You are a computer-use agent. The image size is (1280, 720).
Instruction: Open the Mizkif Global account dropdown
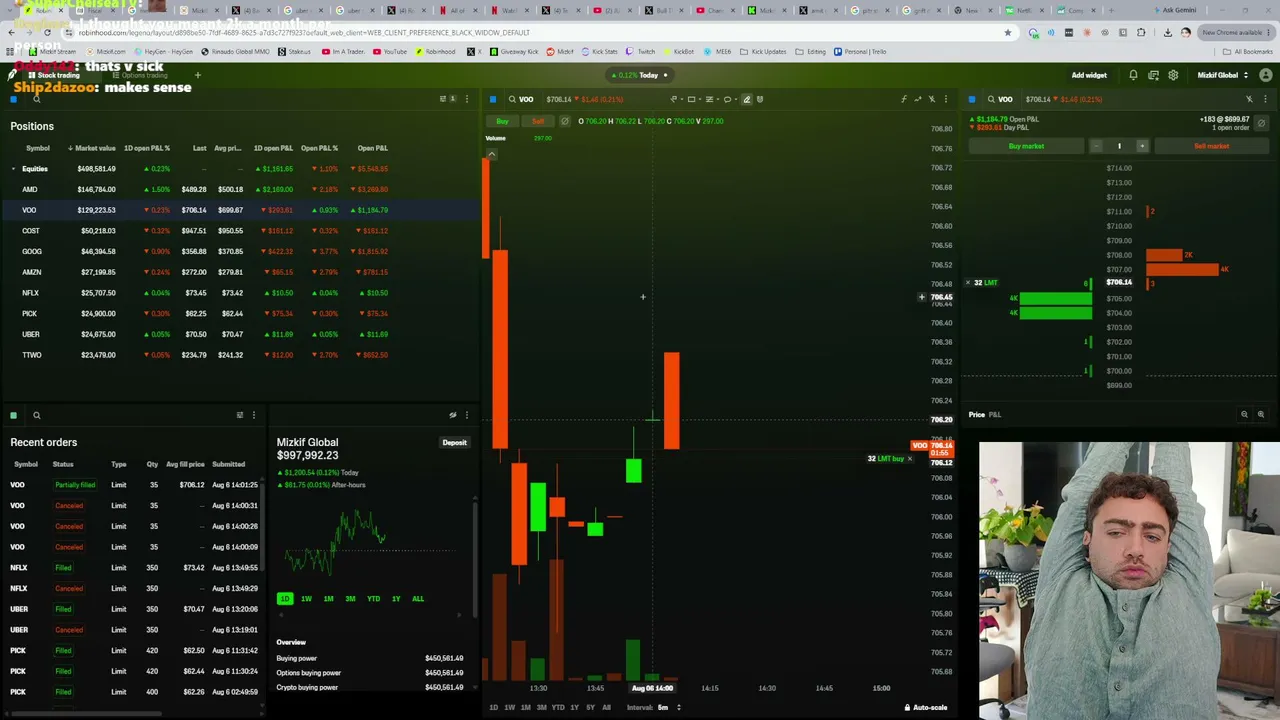click(1222, 75)
